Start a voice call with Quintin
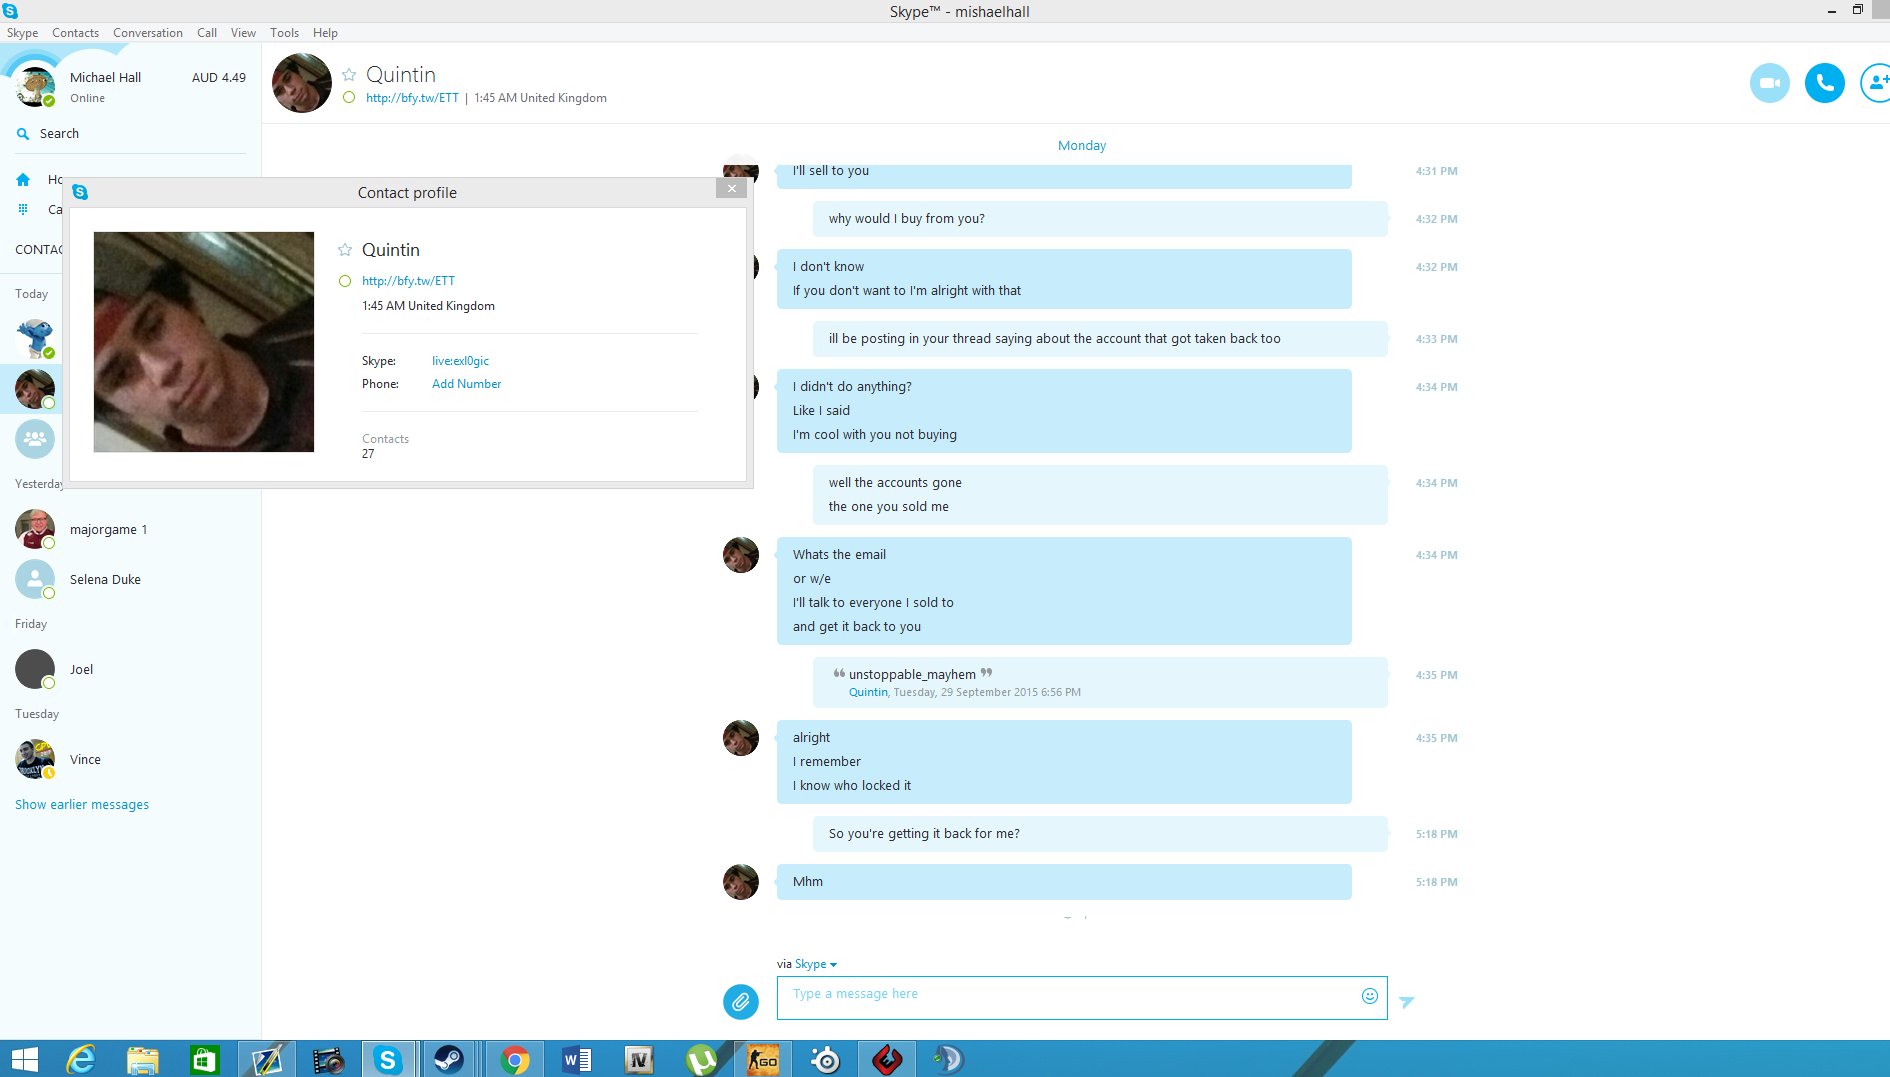The image size is (1890, 1077). tap(1824, 83)
